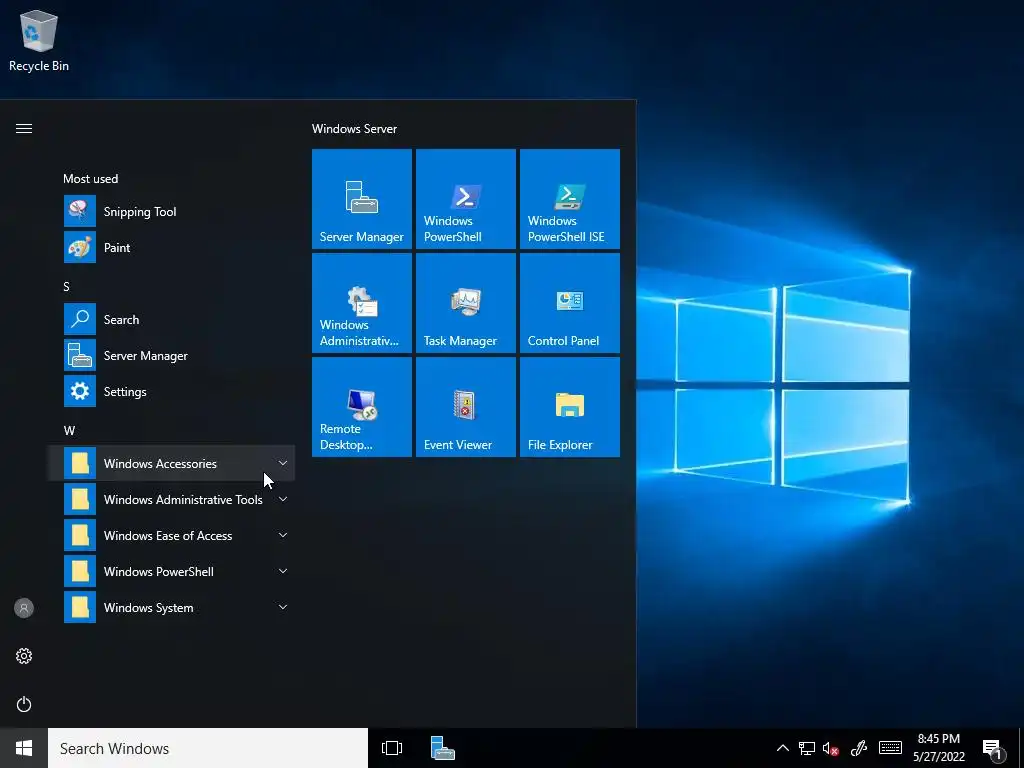Click the "Most used" heading
Image resolution: width=1024 pixels, height=768 pixels.
[91, 178]
